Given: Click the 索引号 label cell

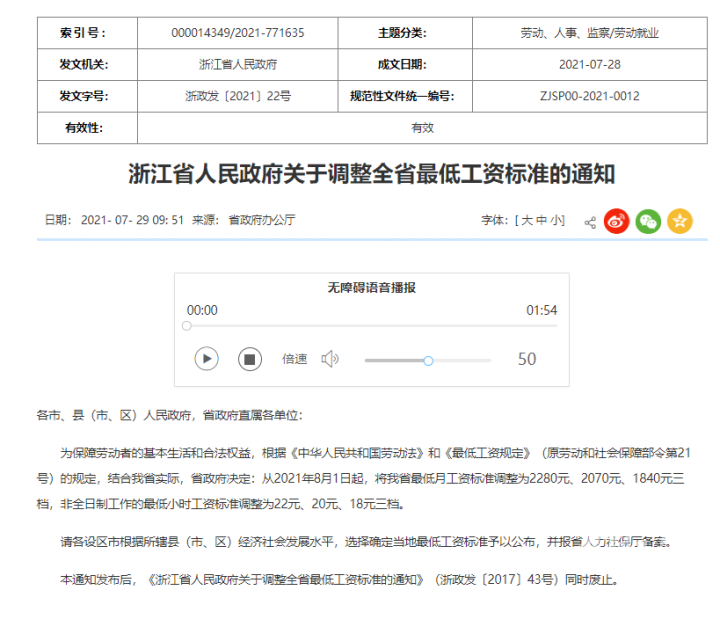Looking at the screenshot, I should 87,33.
